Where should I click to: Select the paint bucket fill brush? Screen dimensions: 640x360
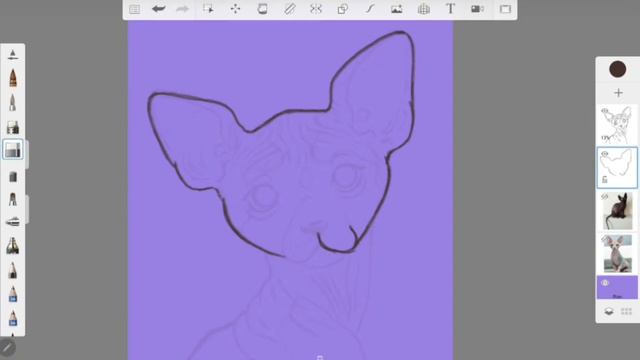(x=13, y=127)
